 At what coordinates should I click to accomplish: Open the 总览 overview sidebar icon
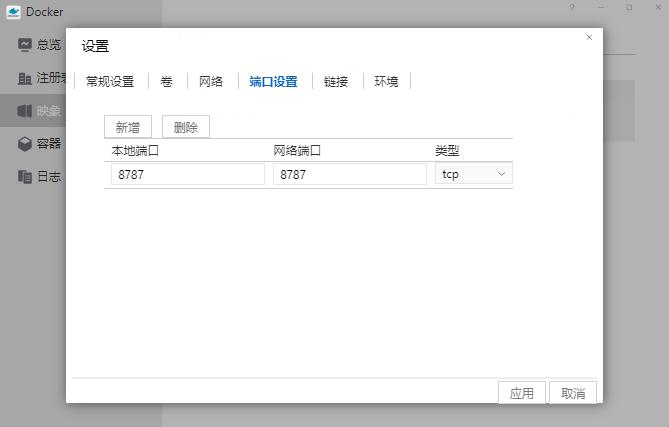(x=25, y=45)
